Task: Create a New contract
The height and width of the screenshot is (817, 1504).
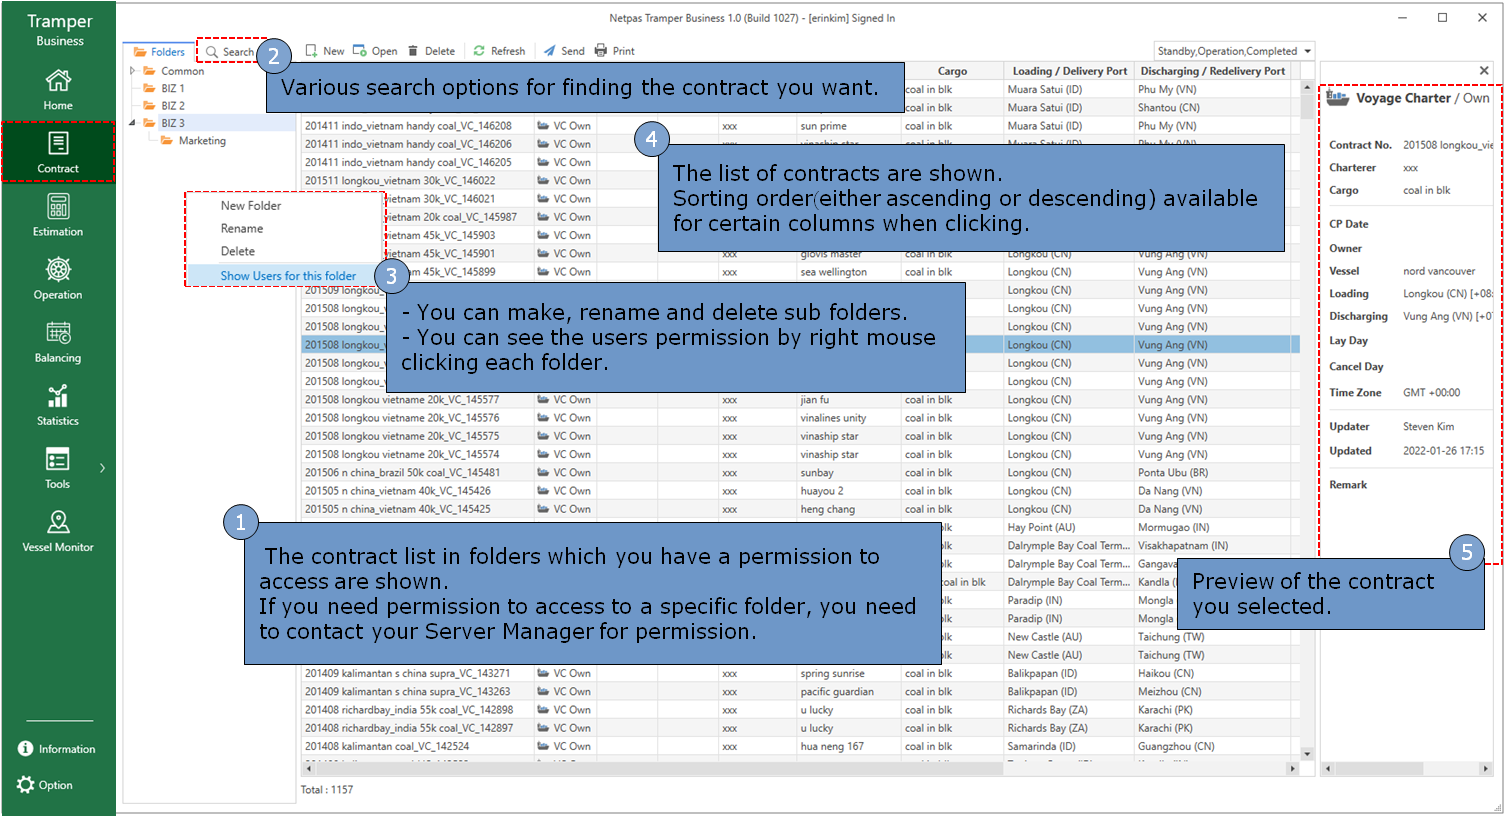Action: point(325,51)
